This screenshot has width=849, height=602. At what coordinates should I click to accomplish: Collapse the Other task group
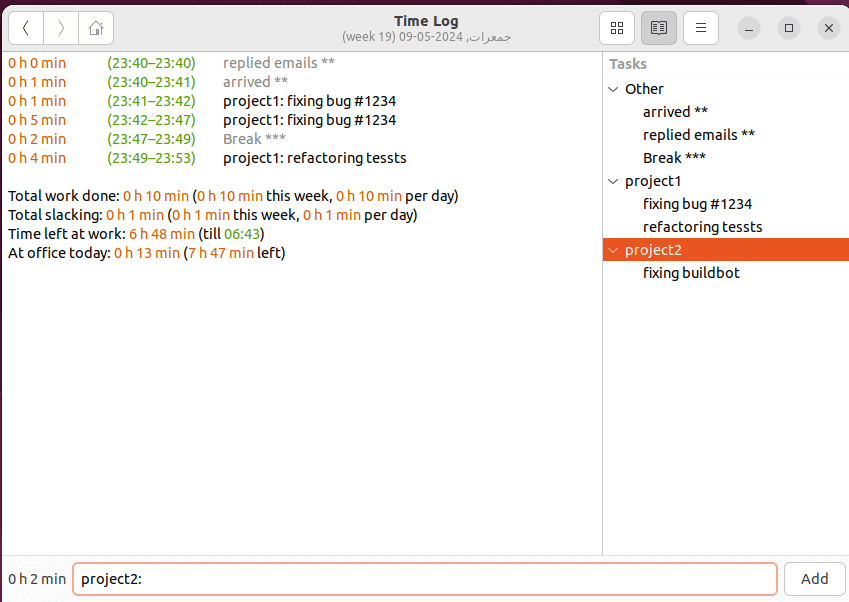pyautogui.click(x=613, y=89)
